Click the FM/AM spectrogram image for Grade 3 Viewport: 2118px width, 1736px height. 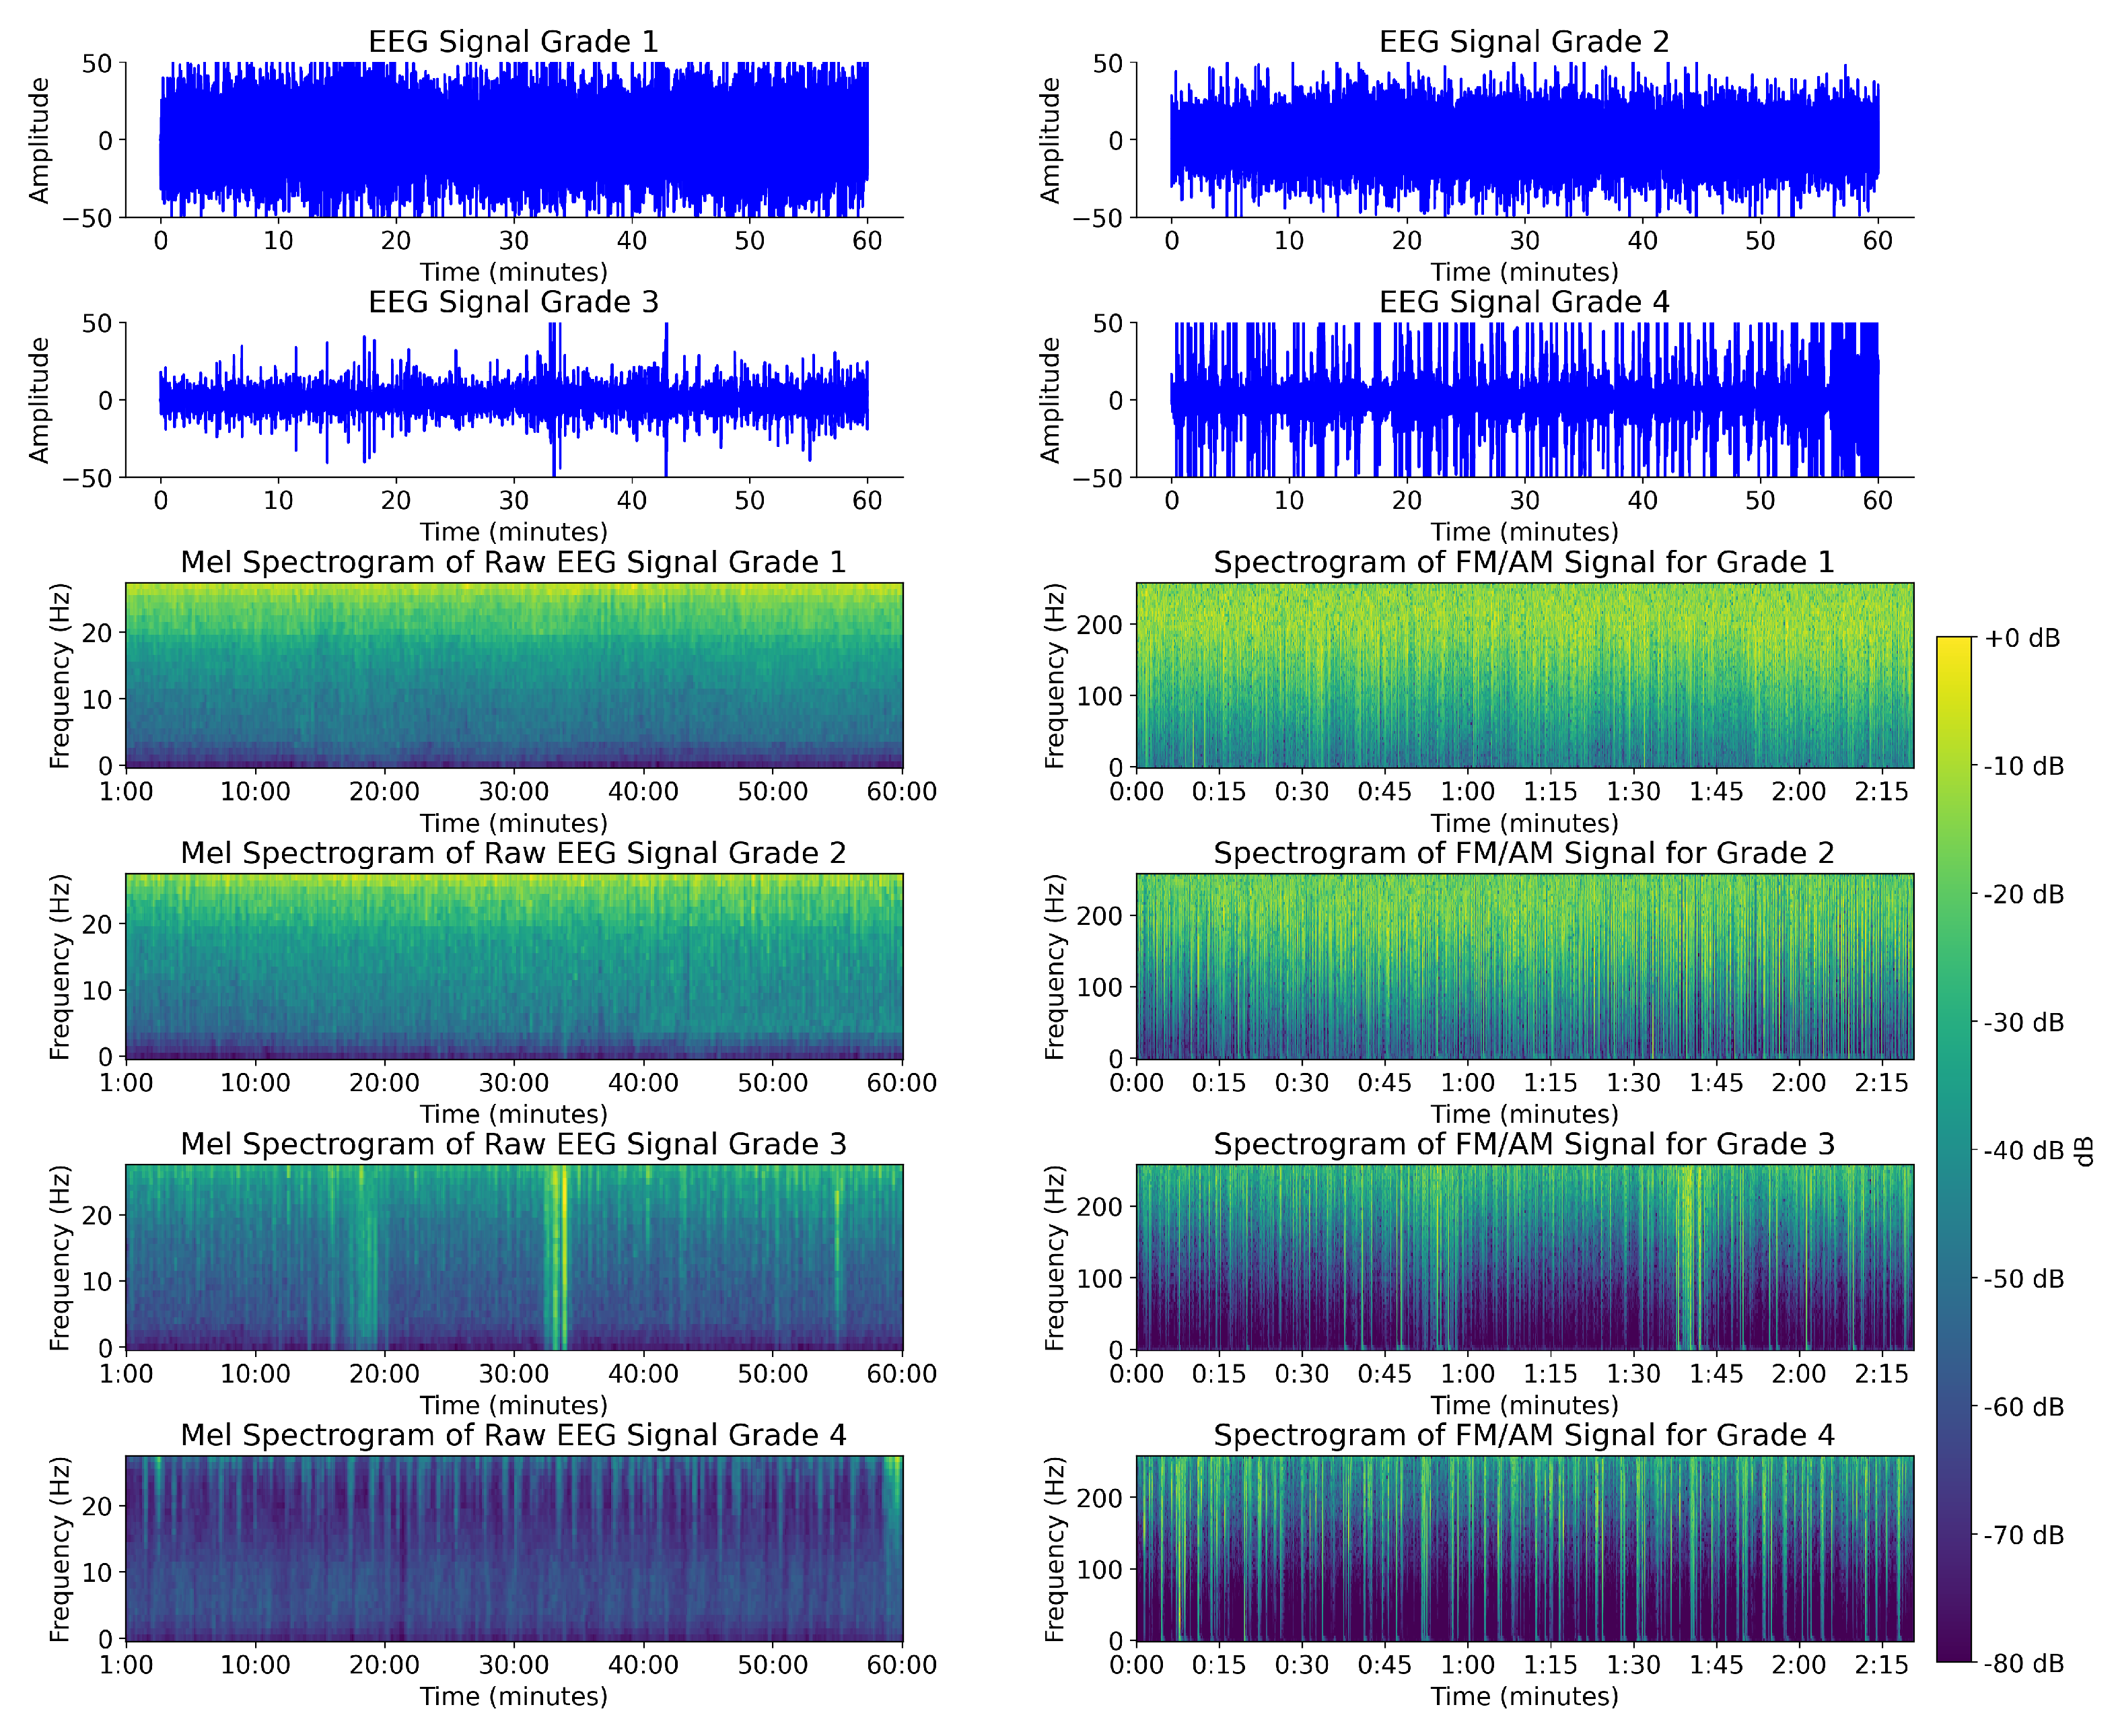(x=1525, y=1257)
